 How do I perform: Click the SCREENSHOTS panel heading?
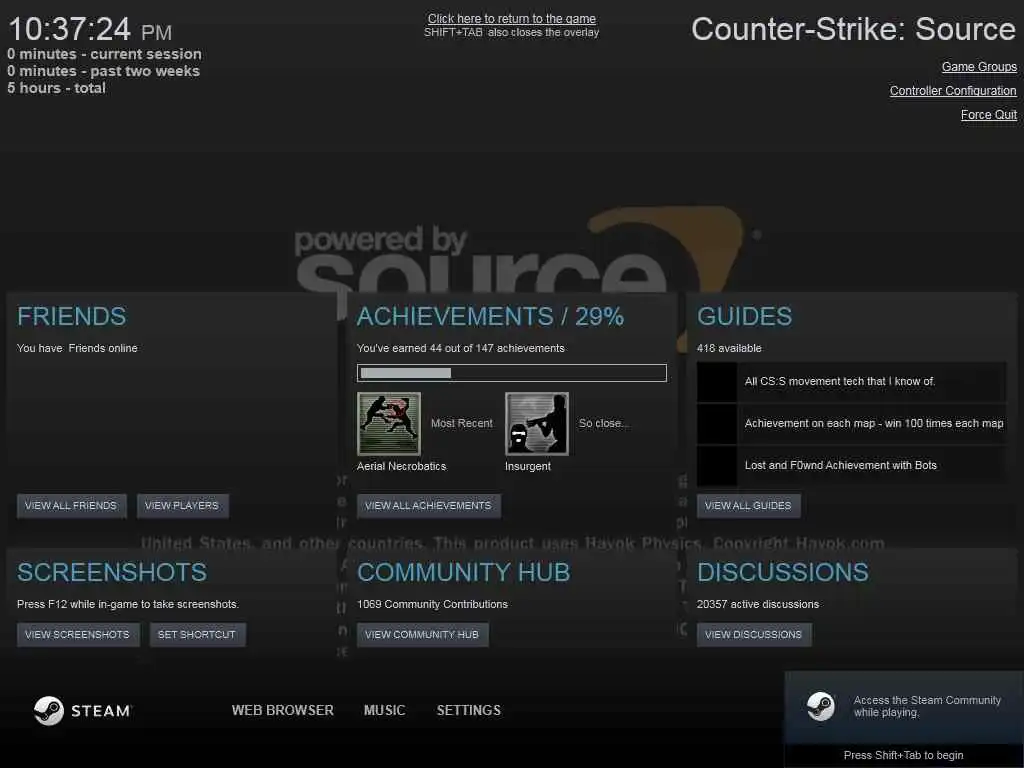(112, 573)
